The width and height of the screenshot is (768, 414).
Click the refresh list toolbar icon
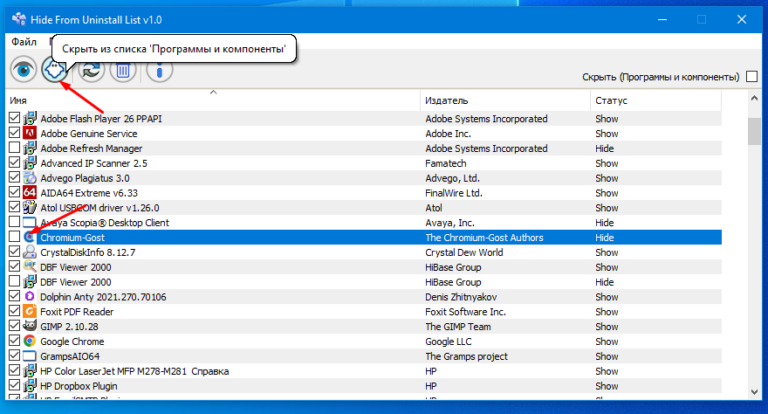[92, 71]
